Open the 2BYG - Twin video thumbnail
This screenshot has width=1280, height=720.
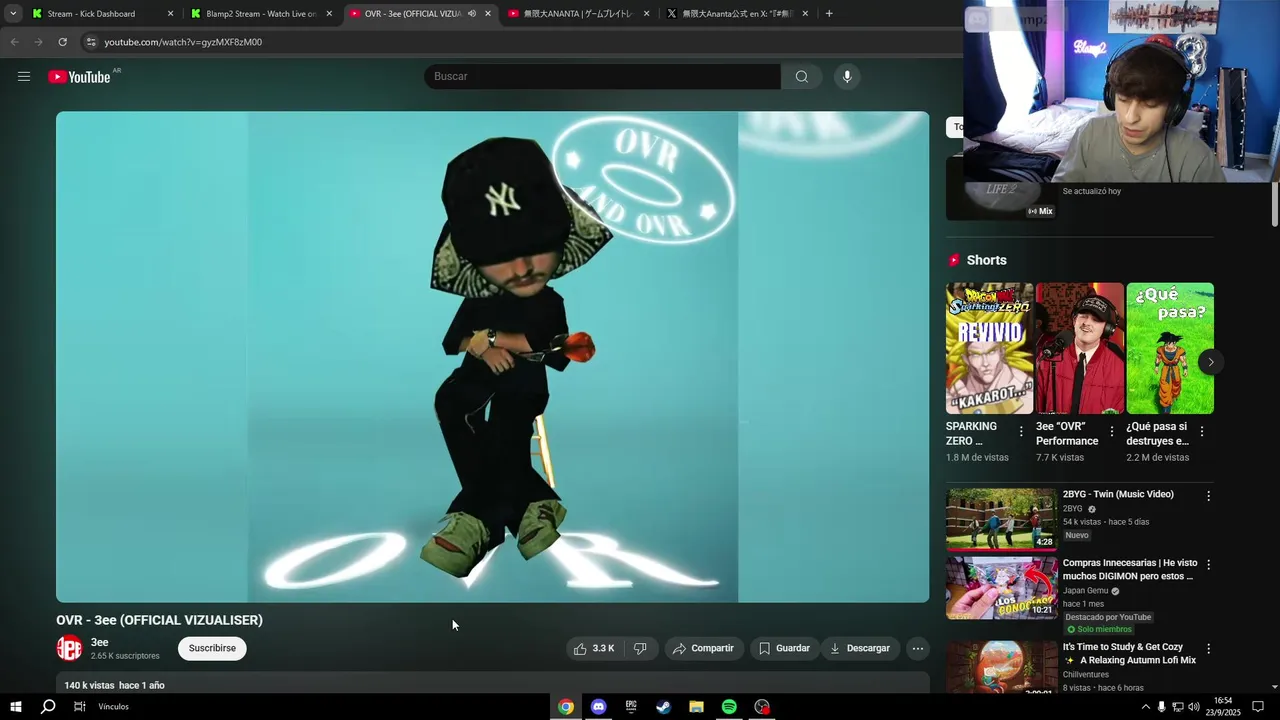click(1001, 519)
